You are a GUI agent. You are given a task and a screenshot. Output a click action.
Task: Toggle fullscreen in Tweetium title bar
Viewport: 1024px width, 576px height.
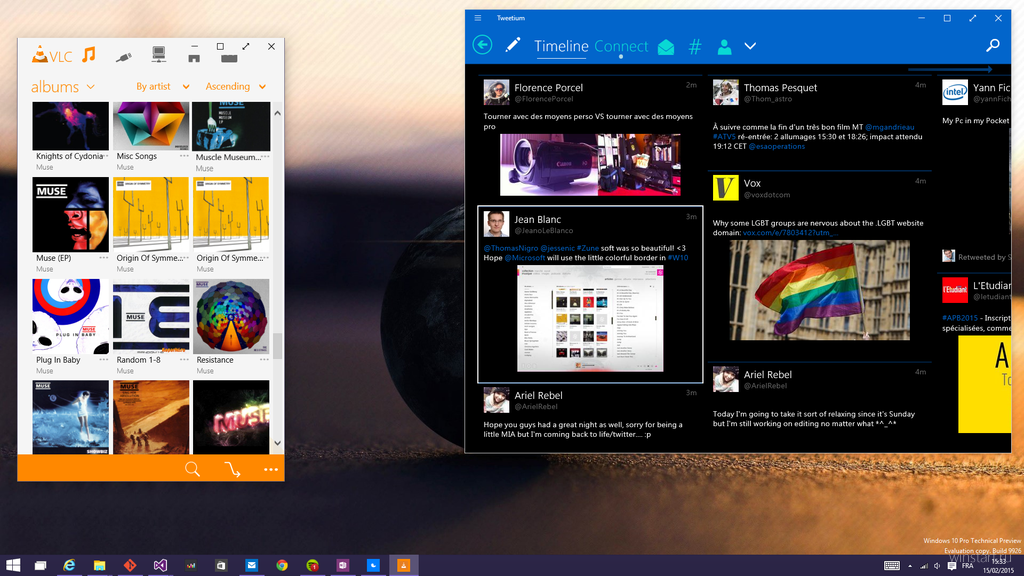972,18
